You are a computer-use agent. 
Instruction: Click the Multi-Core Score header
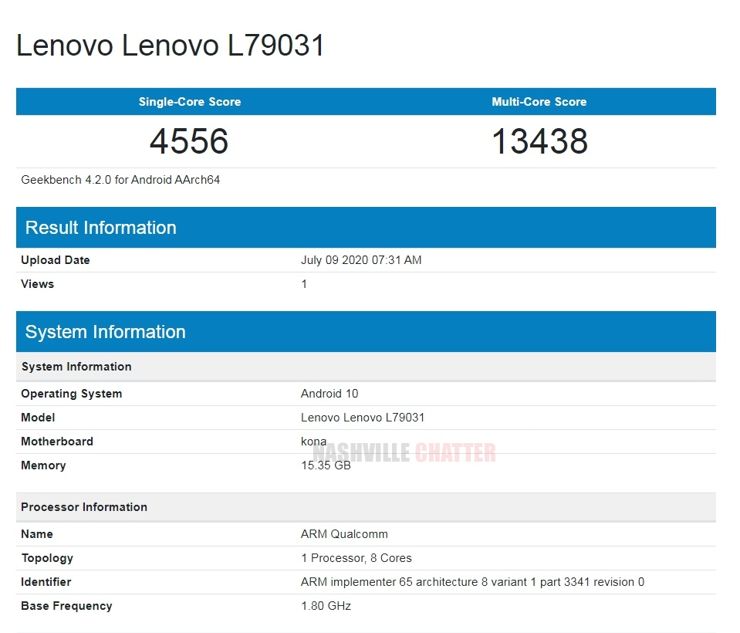pyautogui.click(x=539, y=102)
